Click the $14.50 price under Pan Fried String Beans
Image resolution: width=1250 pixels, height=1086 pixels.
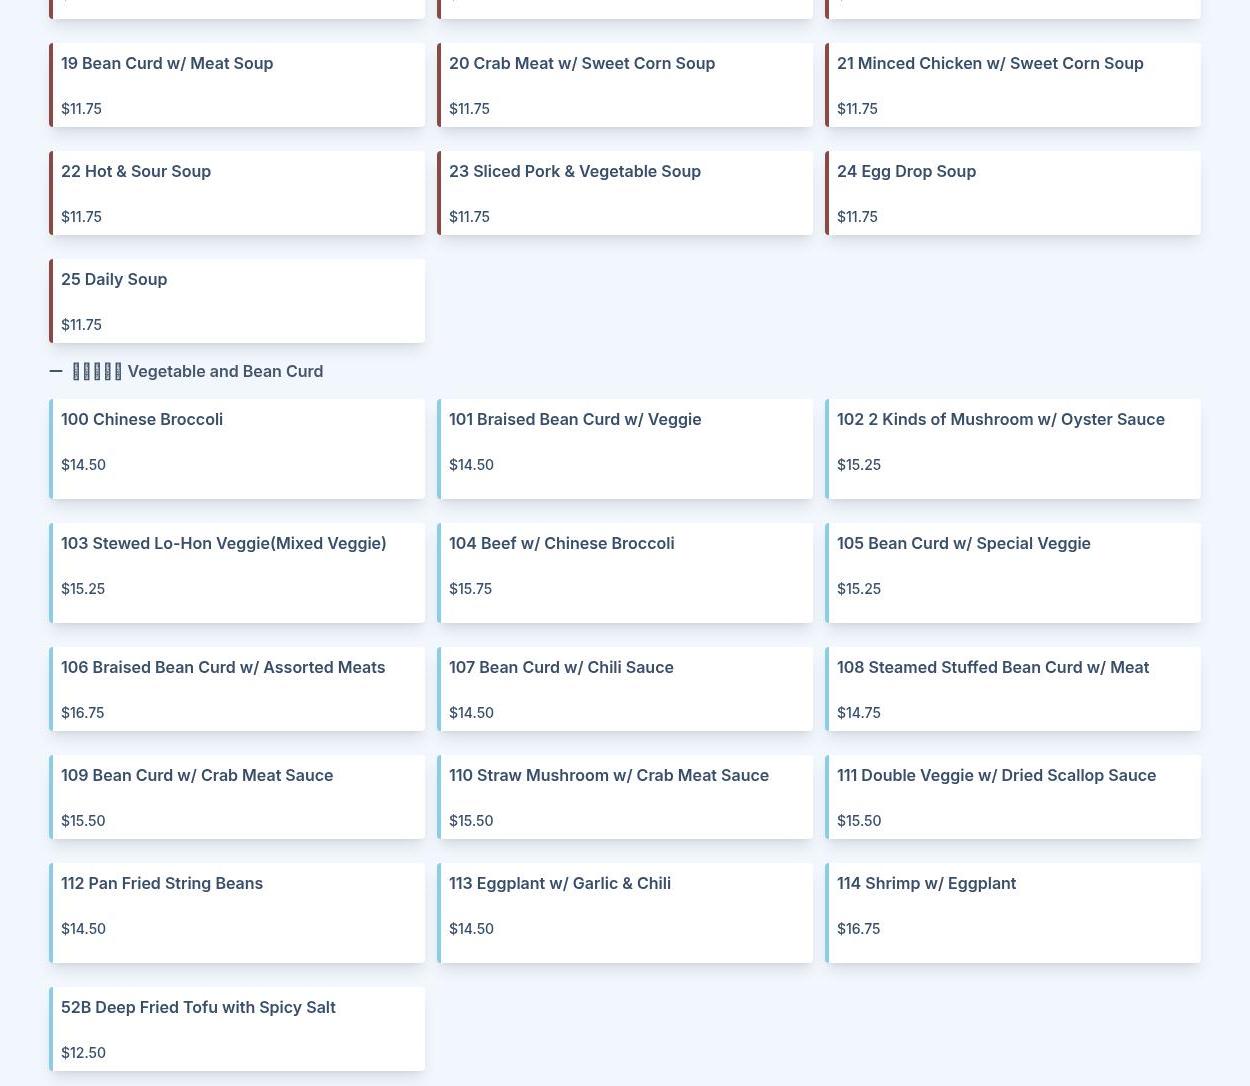pos(83,929)
